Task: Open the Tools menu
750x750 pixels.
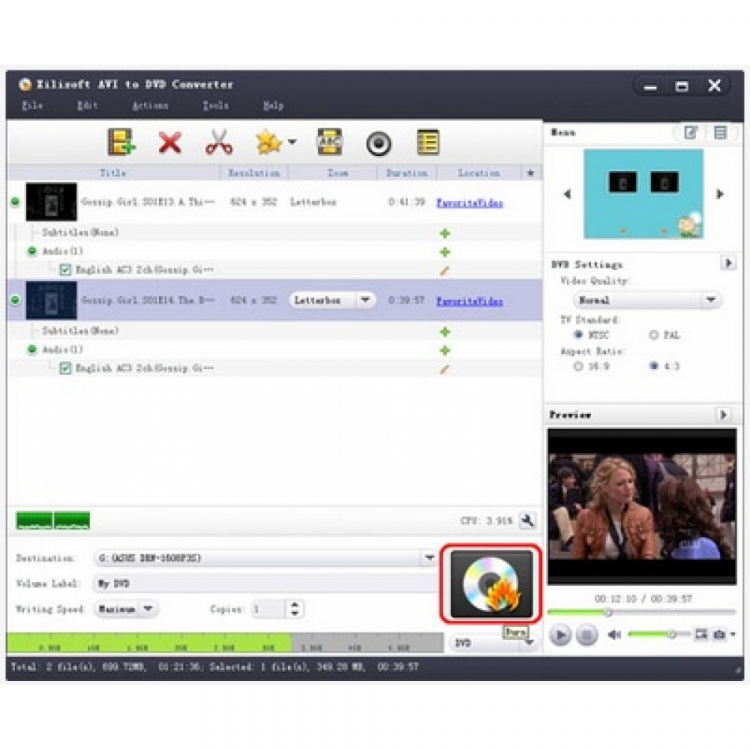Action: [215, 105]
